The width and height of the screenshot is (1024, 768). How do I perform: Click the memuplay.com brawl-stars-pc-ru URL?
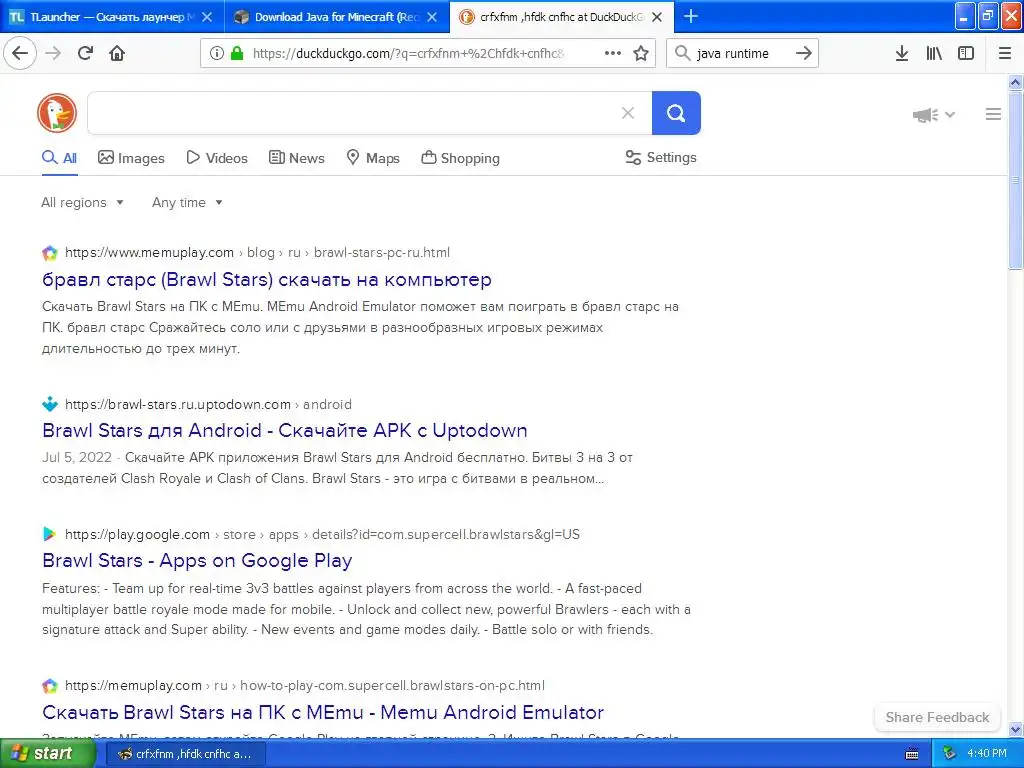coord(257,253)
